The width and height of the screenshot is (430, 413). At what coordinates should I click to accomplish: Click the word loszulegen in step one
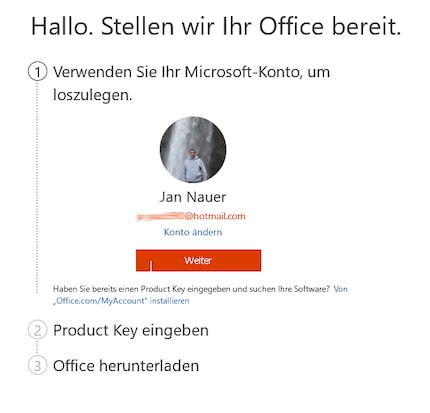[x=93, y=95]
